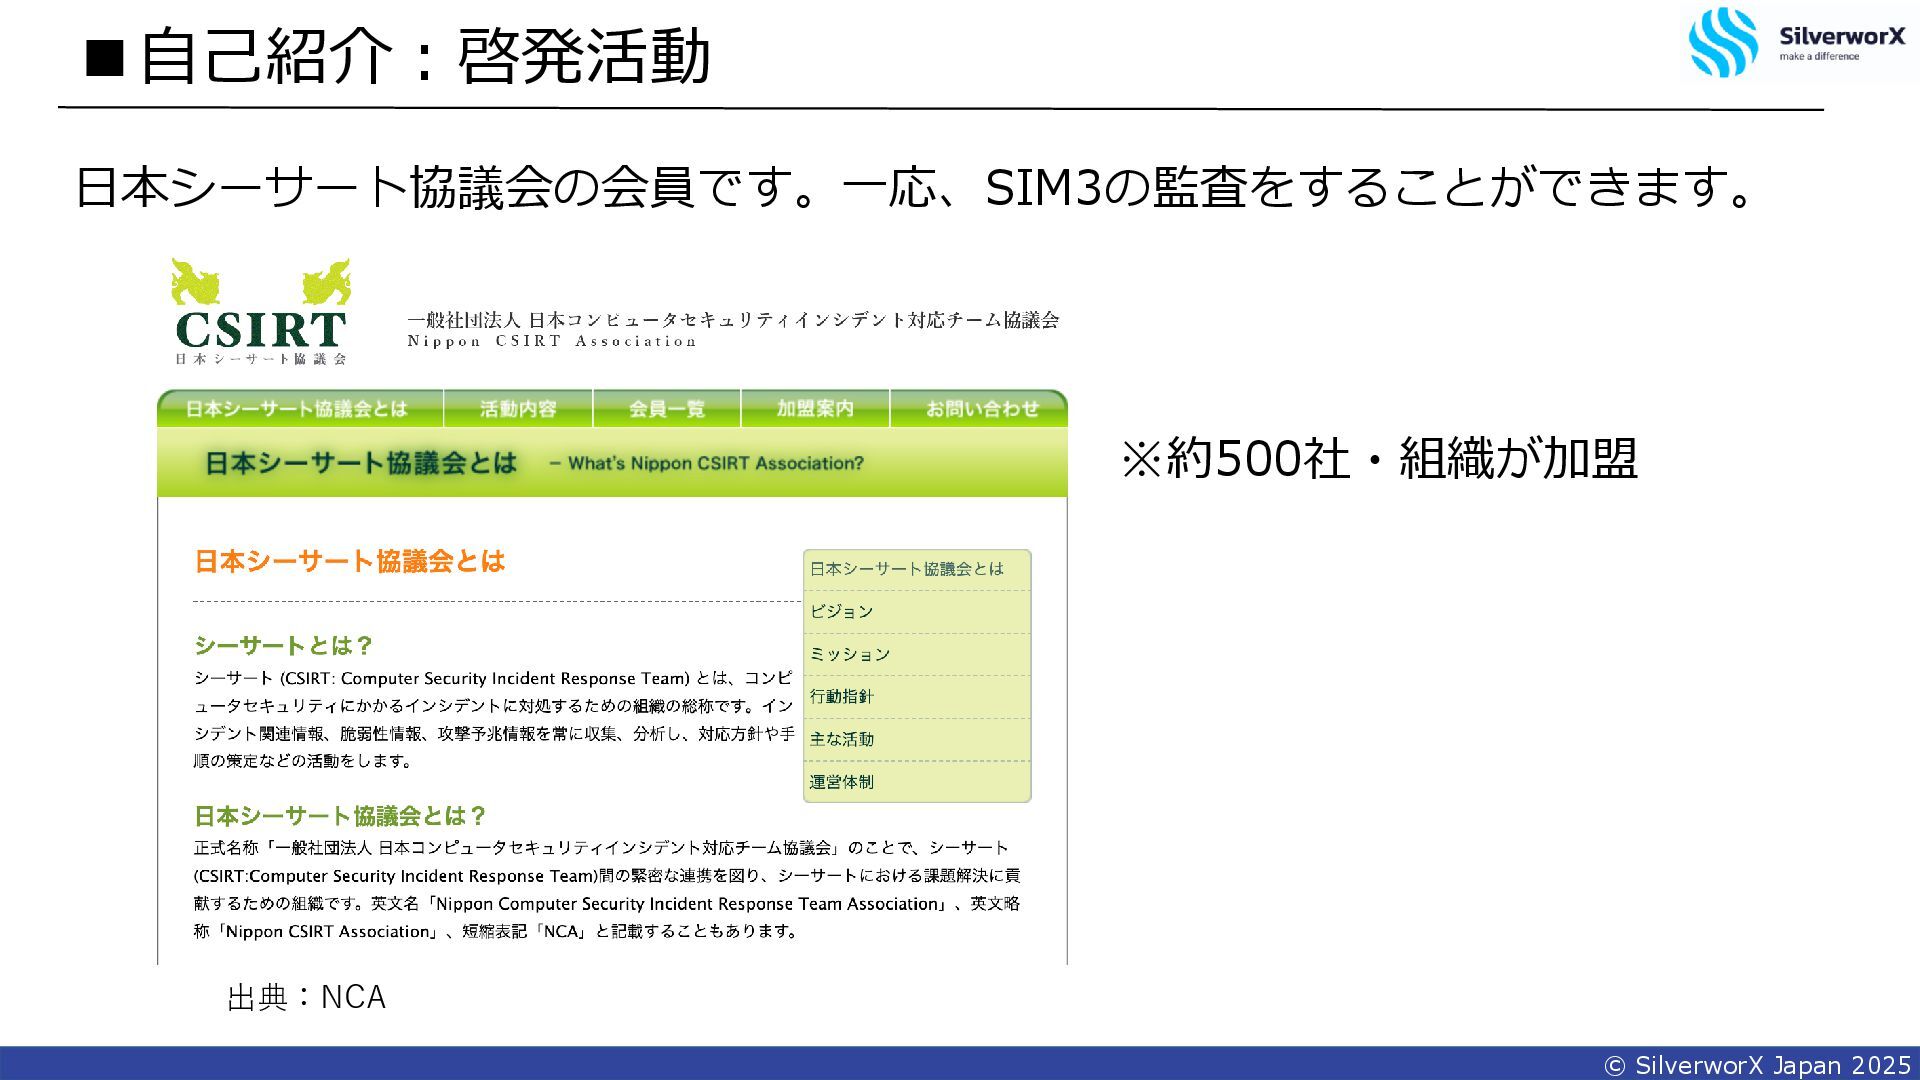Open 主な活動 in the side menu
Viewport: 1920px width, 1080px height.
click(x=841, y=739)
